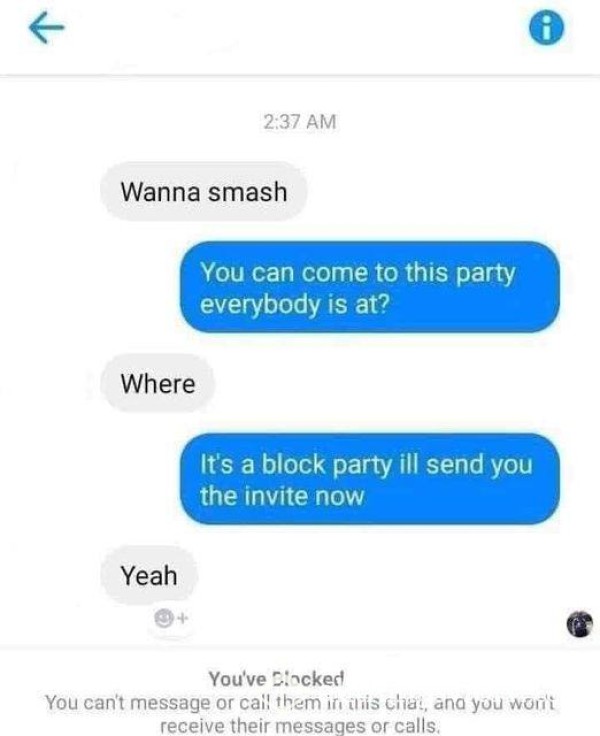Tap the You've Blocked notice heading

tap(276, 678)
